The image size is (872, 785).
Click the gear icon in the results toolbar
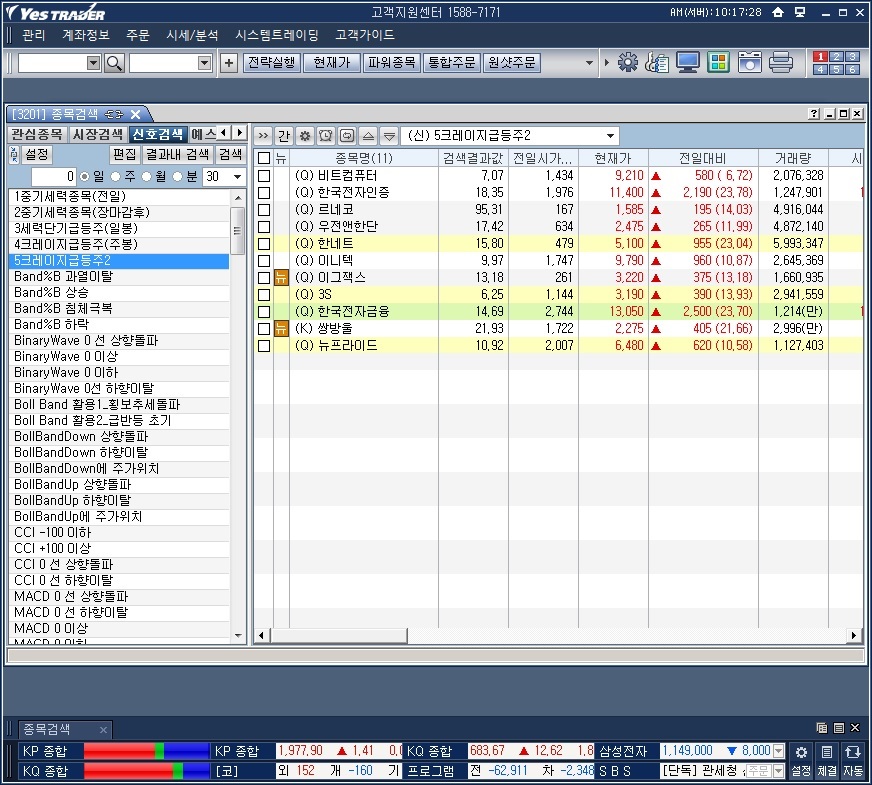(305, 136)
